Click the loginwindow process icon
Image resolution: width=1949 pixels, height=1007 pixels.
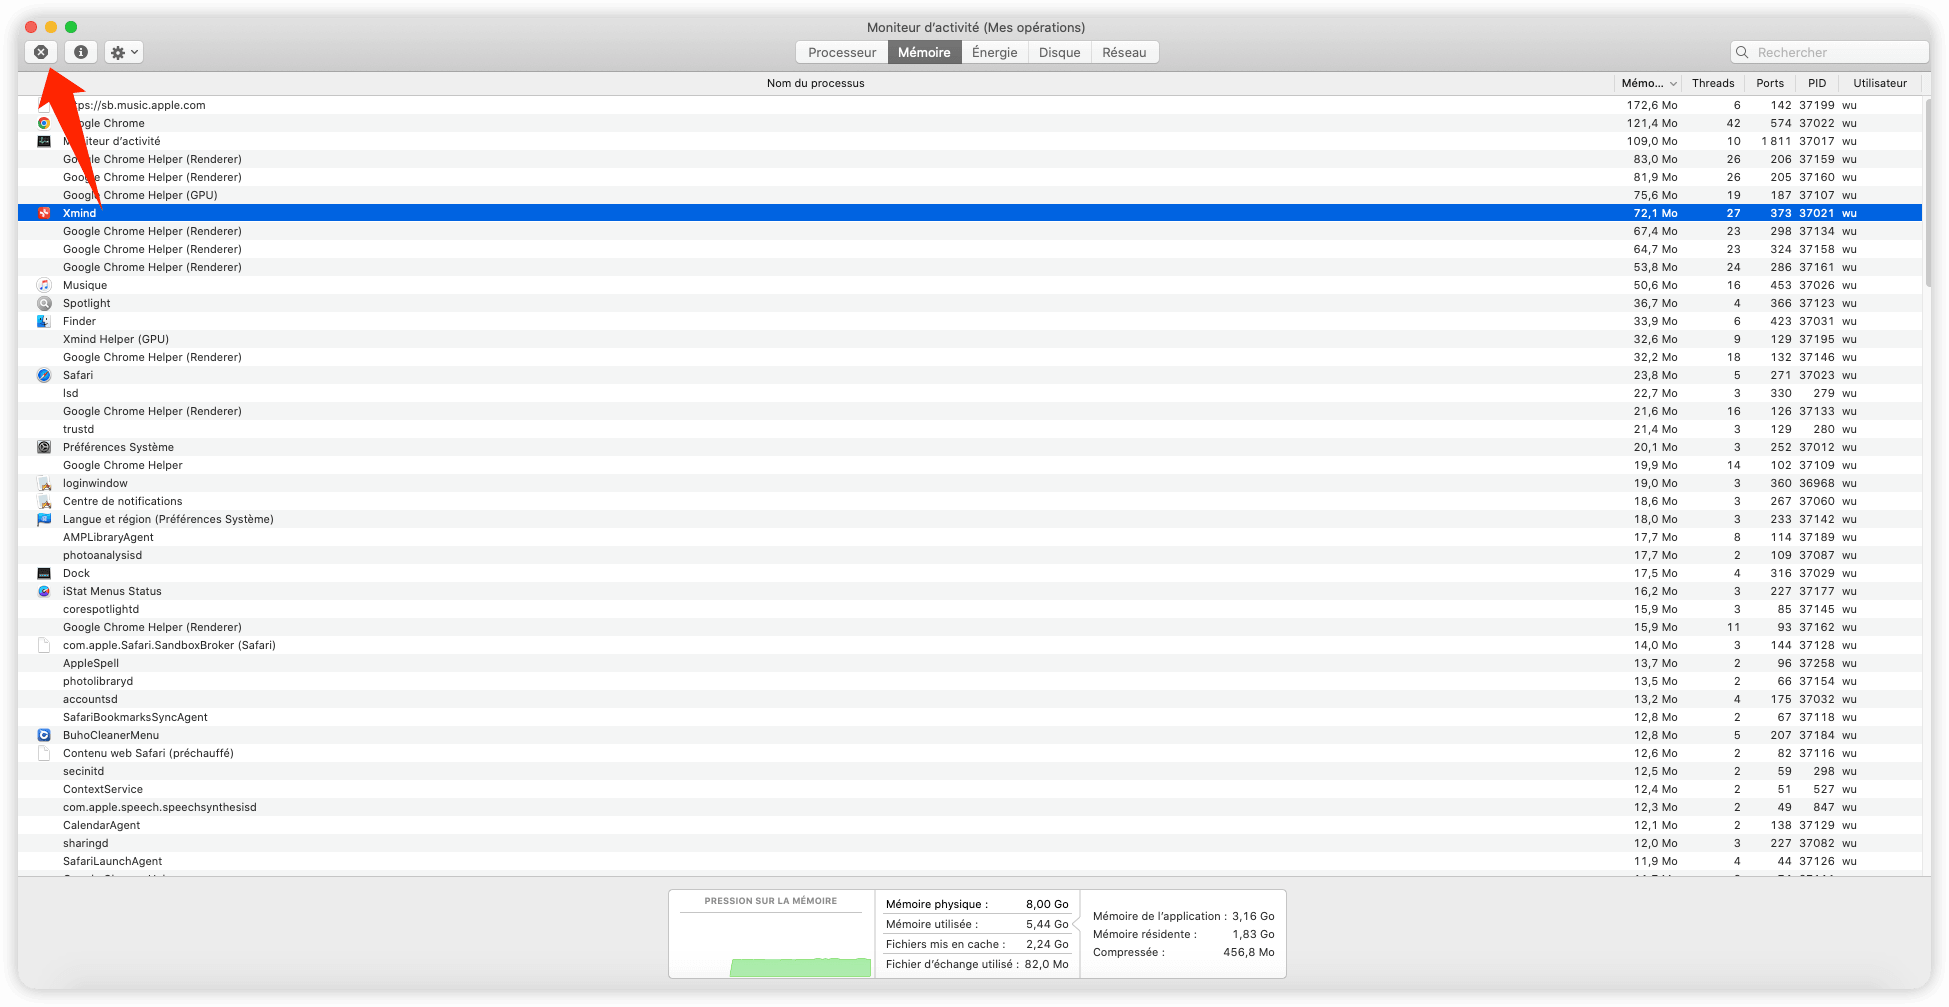[44, 483]
